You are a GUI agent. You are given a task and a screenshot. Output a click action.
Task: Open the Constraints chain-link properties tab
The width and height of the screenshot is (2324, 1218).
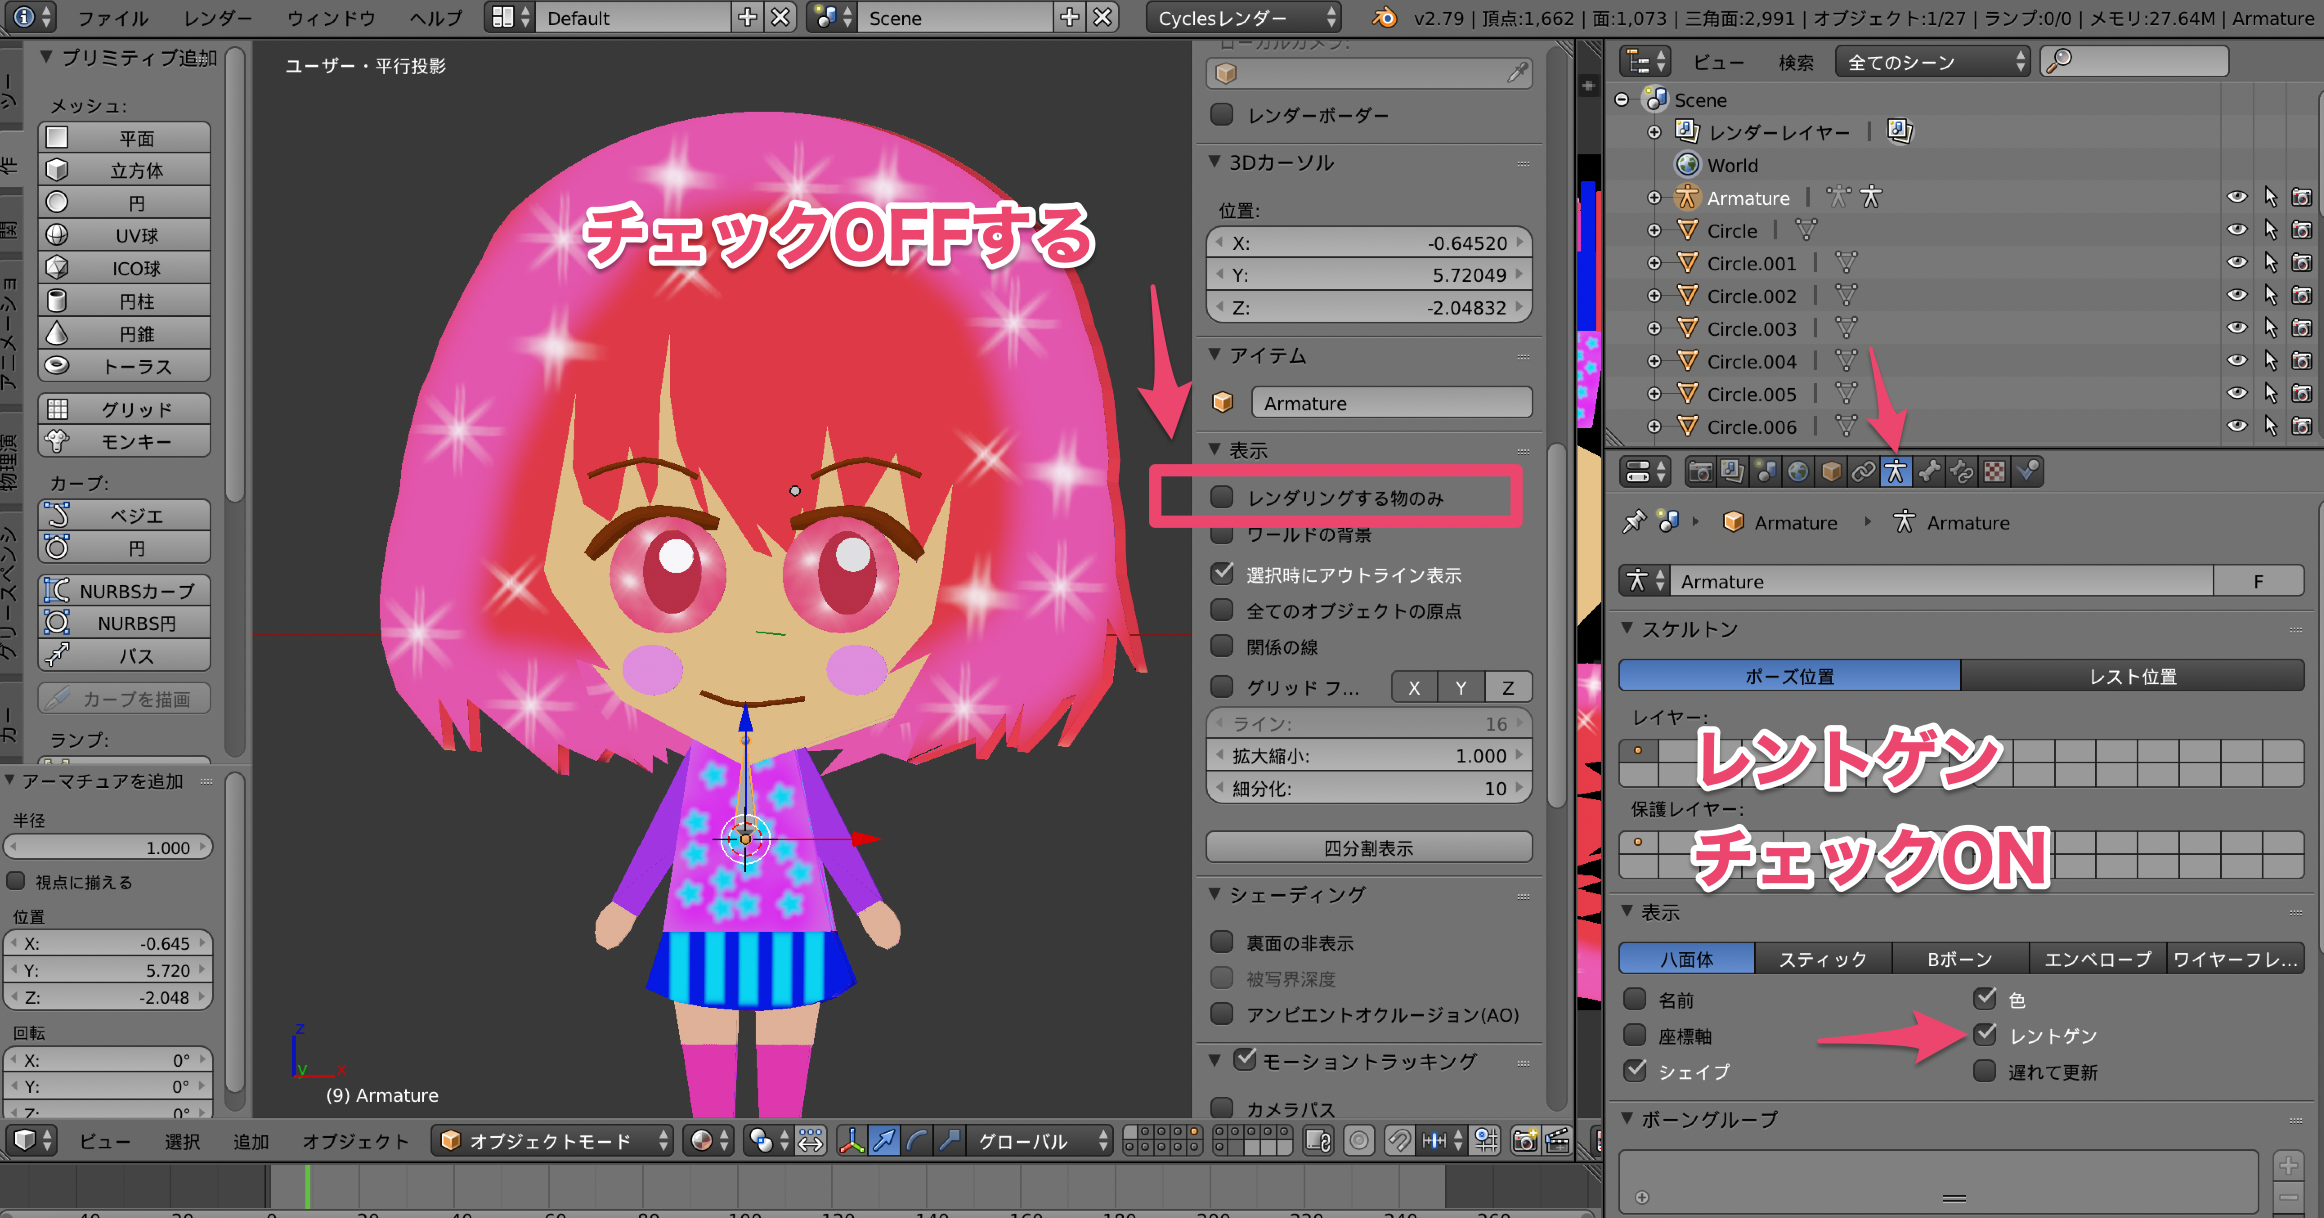[x=1863, y=472]
